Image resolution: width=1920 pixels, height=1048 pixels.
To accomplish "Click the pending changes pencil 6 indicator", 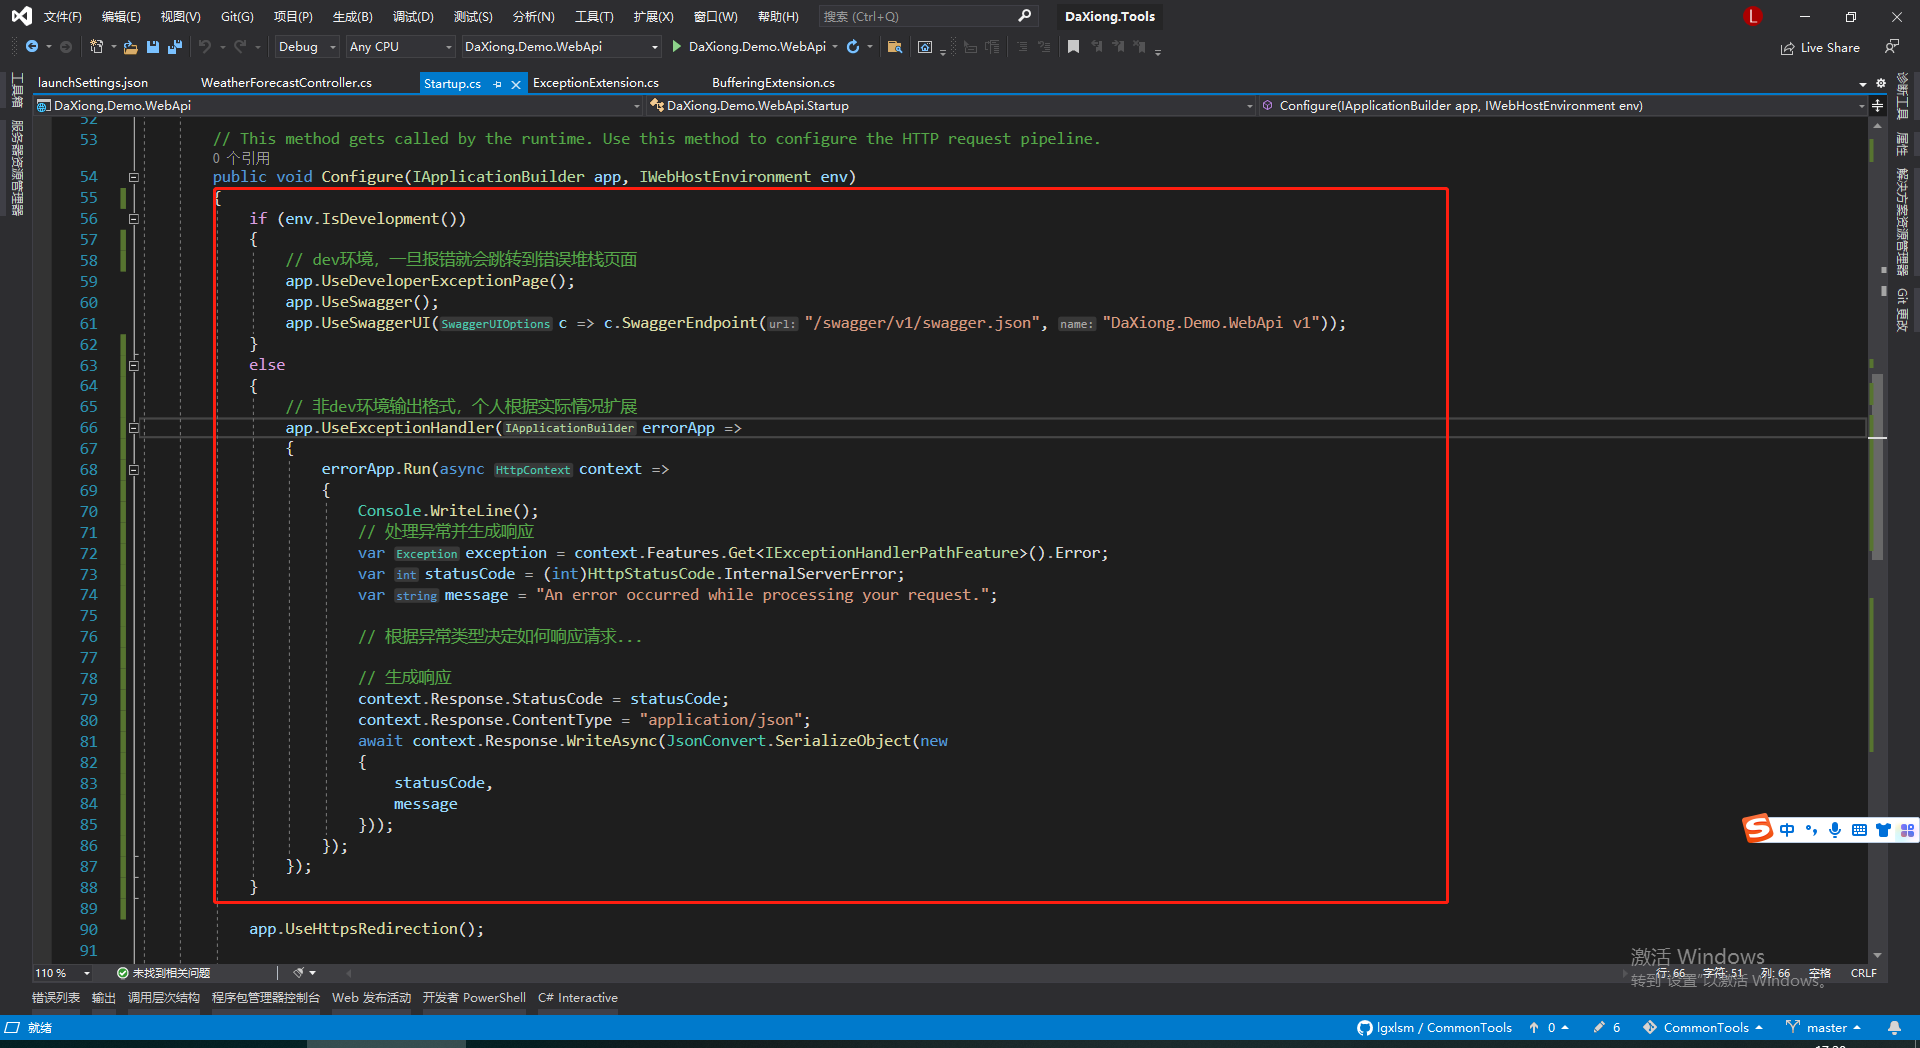I will tap(1607, 1027).
